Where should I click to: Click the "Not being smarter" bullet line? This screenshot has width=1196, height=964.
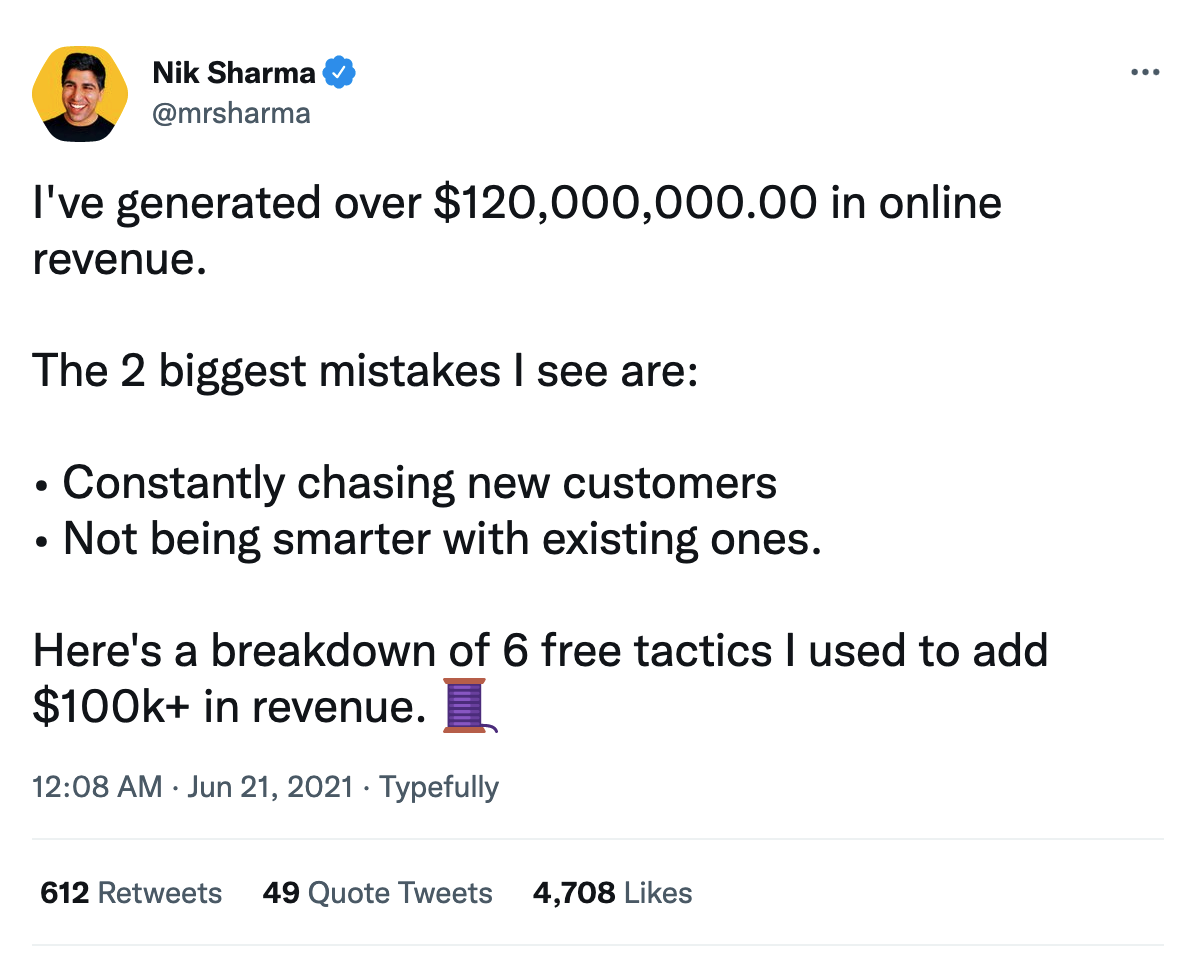(441, 540)
